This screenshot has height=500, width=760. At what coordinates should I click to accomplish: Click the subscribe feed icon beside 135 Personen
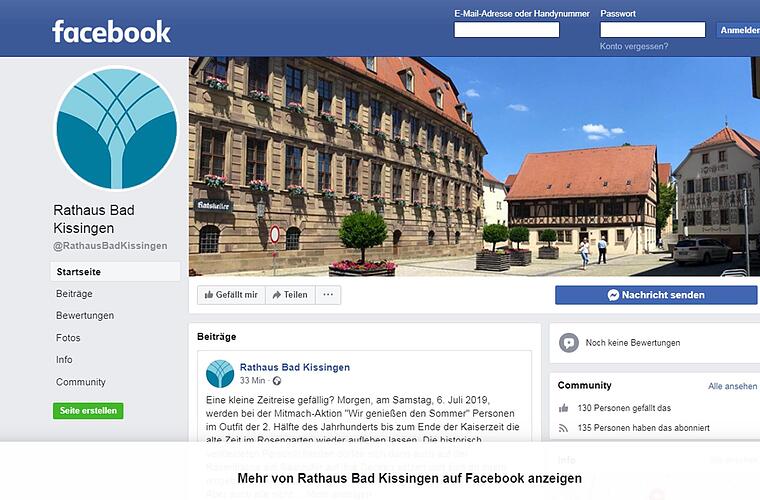tap(563, 428)
